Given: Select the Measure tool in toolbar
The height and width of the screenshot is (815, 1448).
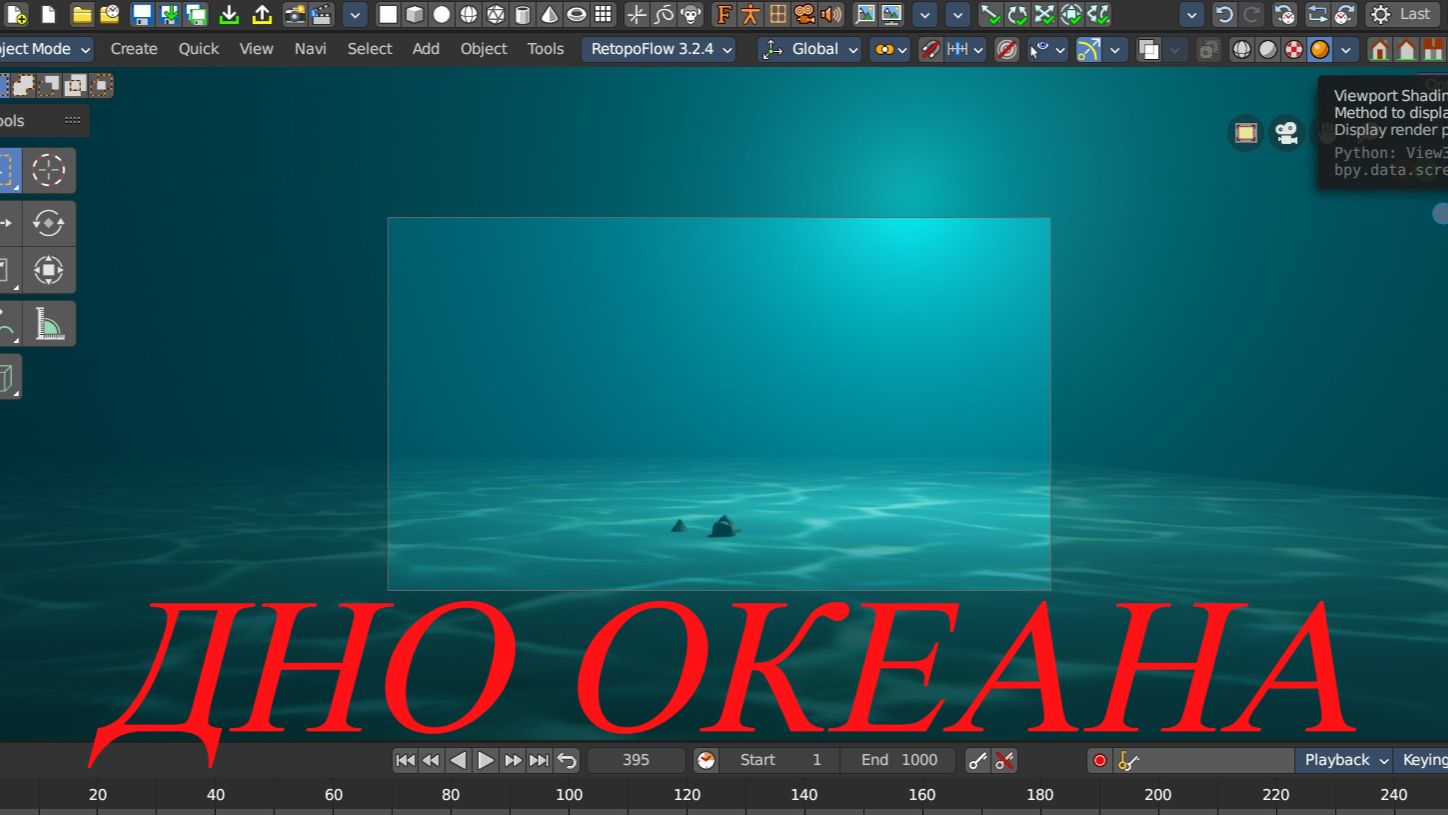Looking at the screenshot, I should pyautogui.click(x=49, y=323).
